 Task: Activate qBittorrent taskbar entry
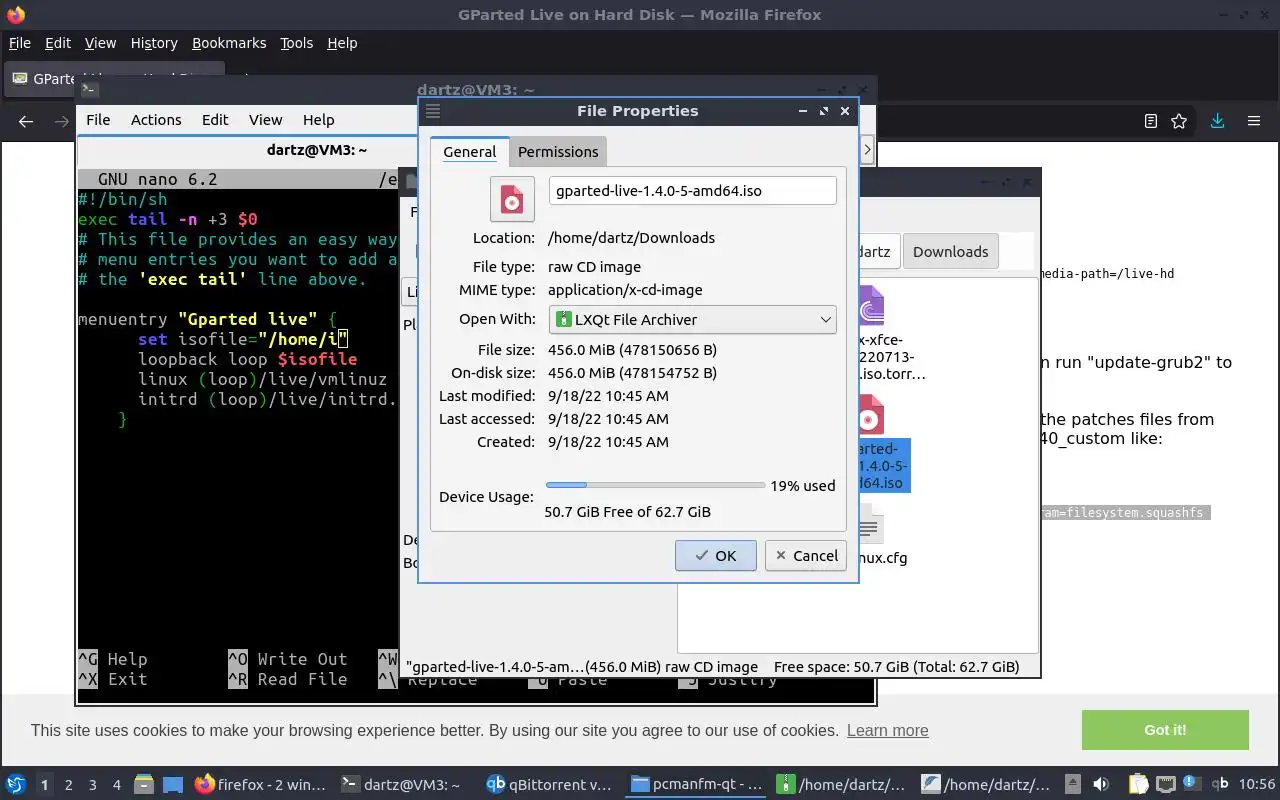pyautogui.click(x=549, y=785)
